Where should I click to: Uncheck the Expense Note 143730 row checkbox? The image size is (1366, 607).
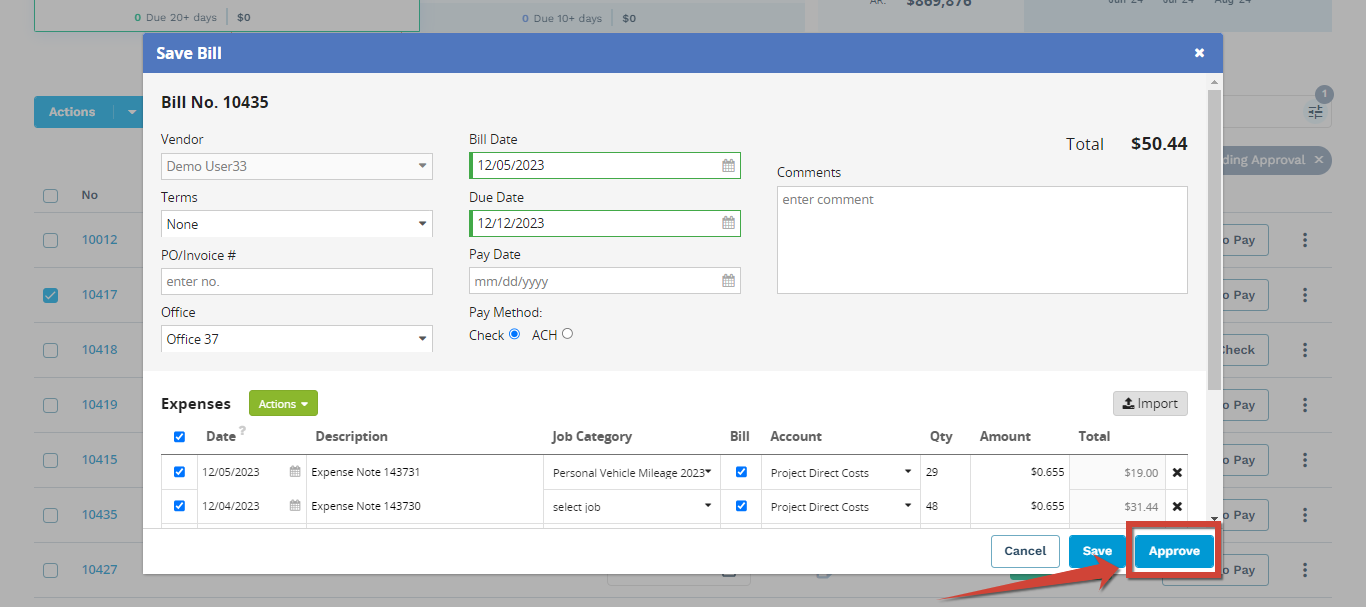[179, 506]
